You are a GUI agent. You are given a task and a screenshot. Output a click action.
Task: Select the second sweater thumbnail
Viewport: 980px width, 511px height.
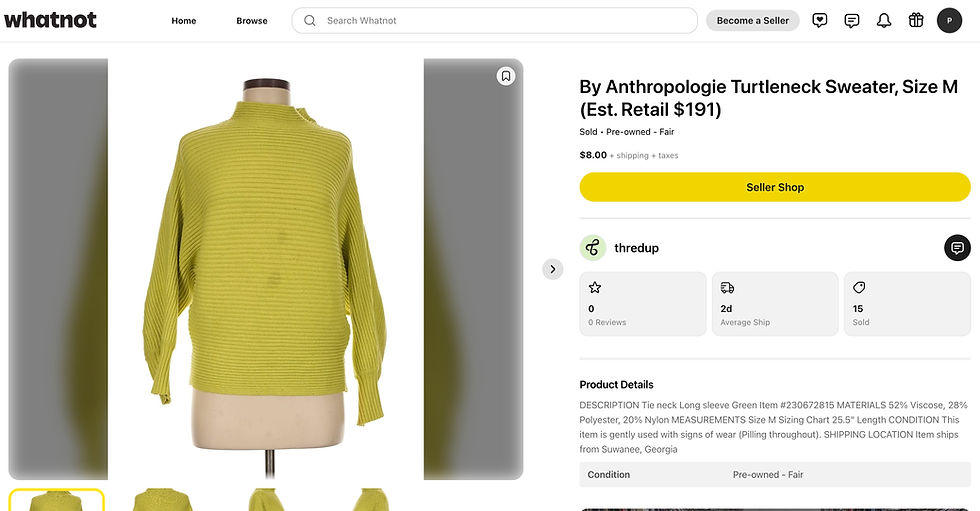coord(162,500)
